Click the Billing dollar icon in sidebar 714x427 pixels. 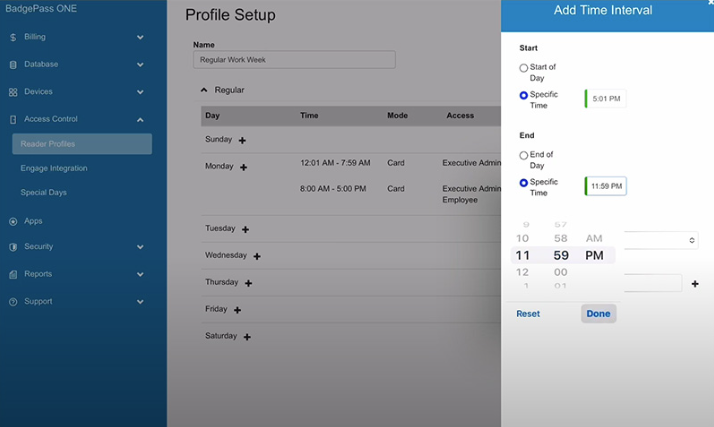(x=13, y=37)
